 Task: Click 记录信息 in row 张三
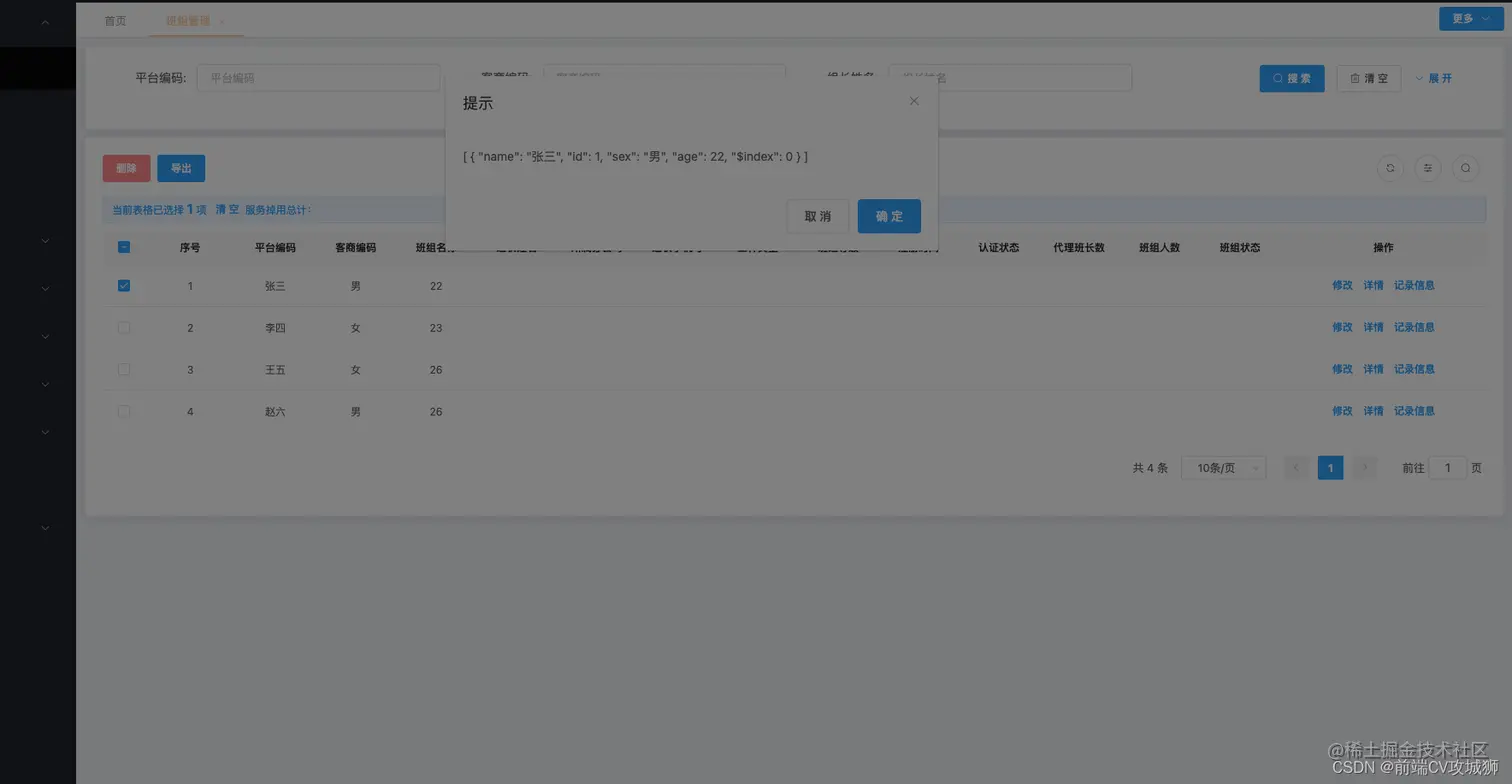click(1414, 286)
